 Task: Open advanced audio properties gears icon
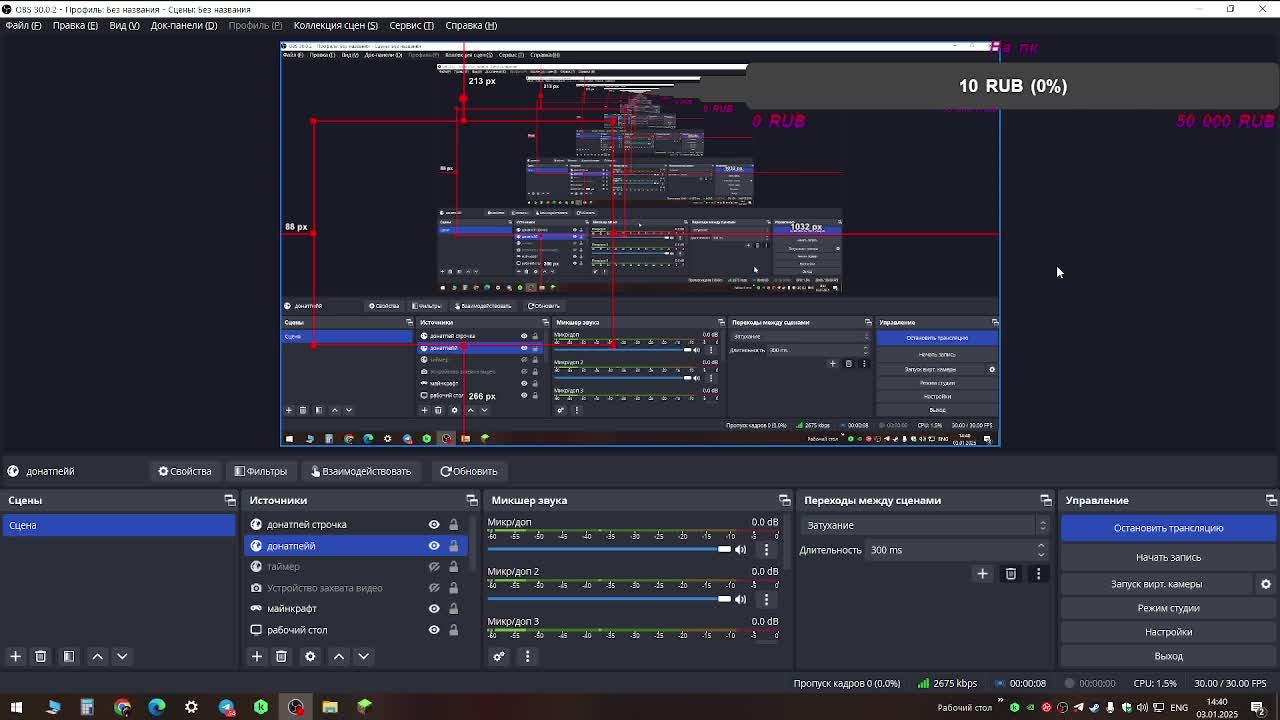click(499, 656)
